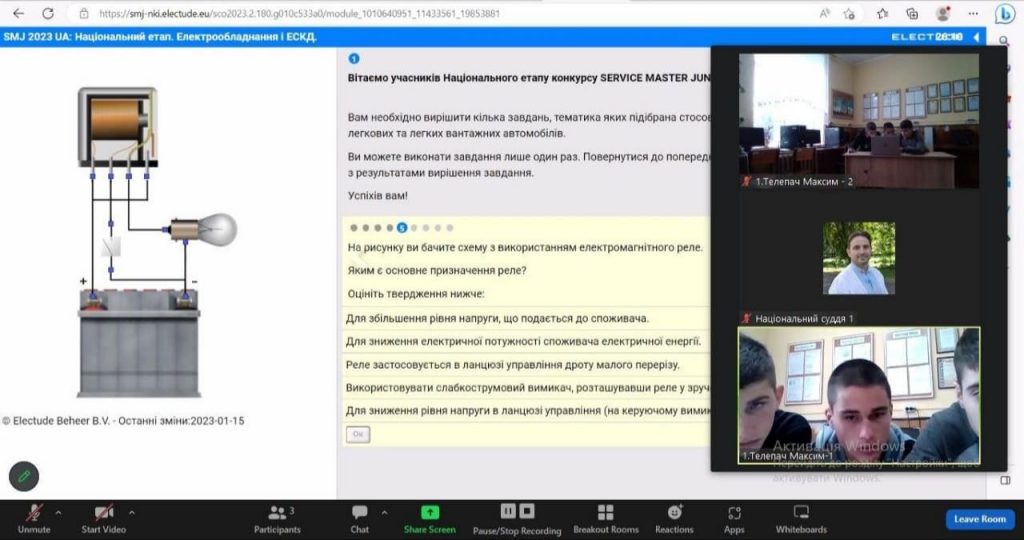The width and height of the screenshot is (1024, 540).
Task: Select the 'Національний суддя 1' participant tile
Action: click(859, 258)
